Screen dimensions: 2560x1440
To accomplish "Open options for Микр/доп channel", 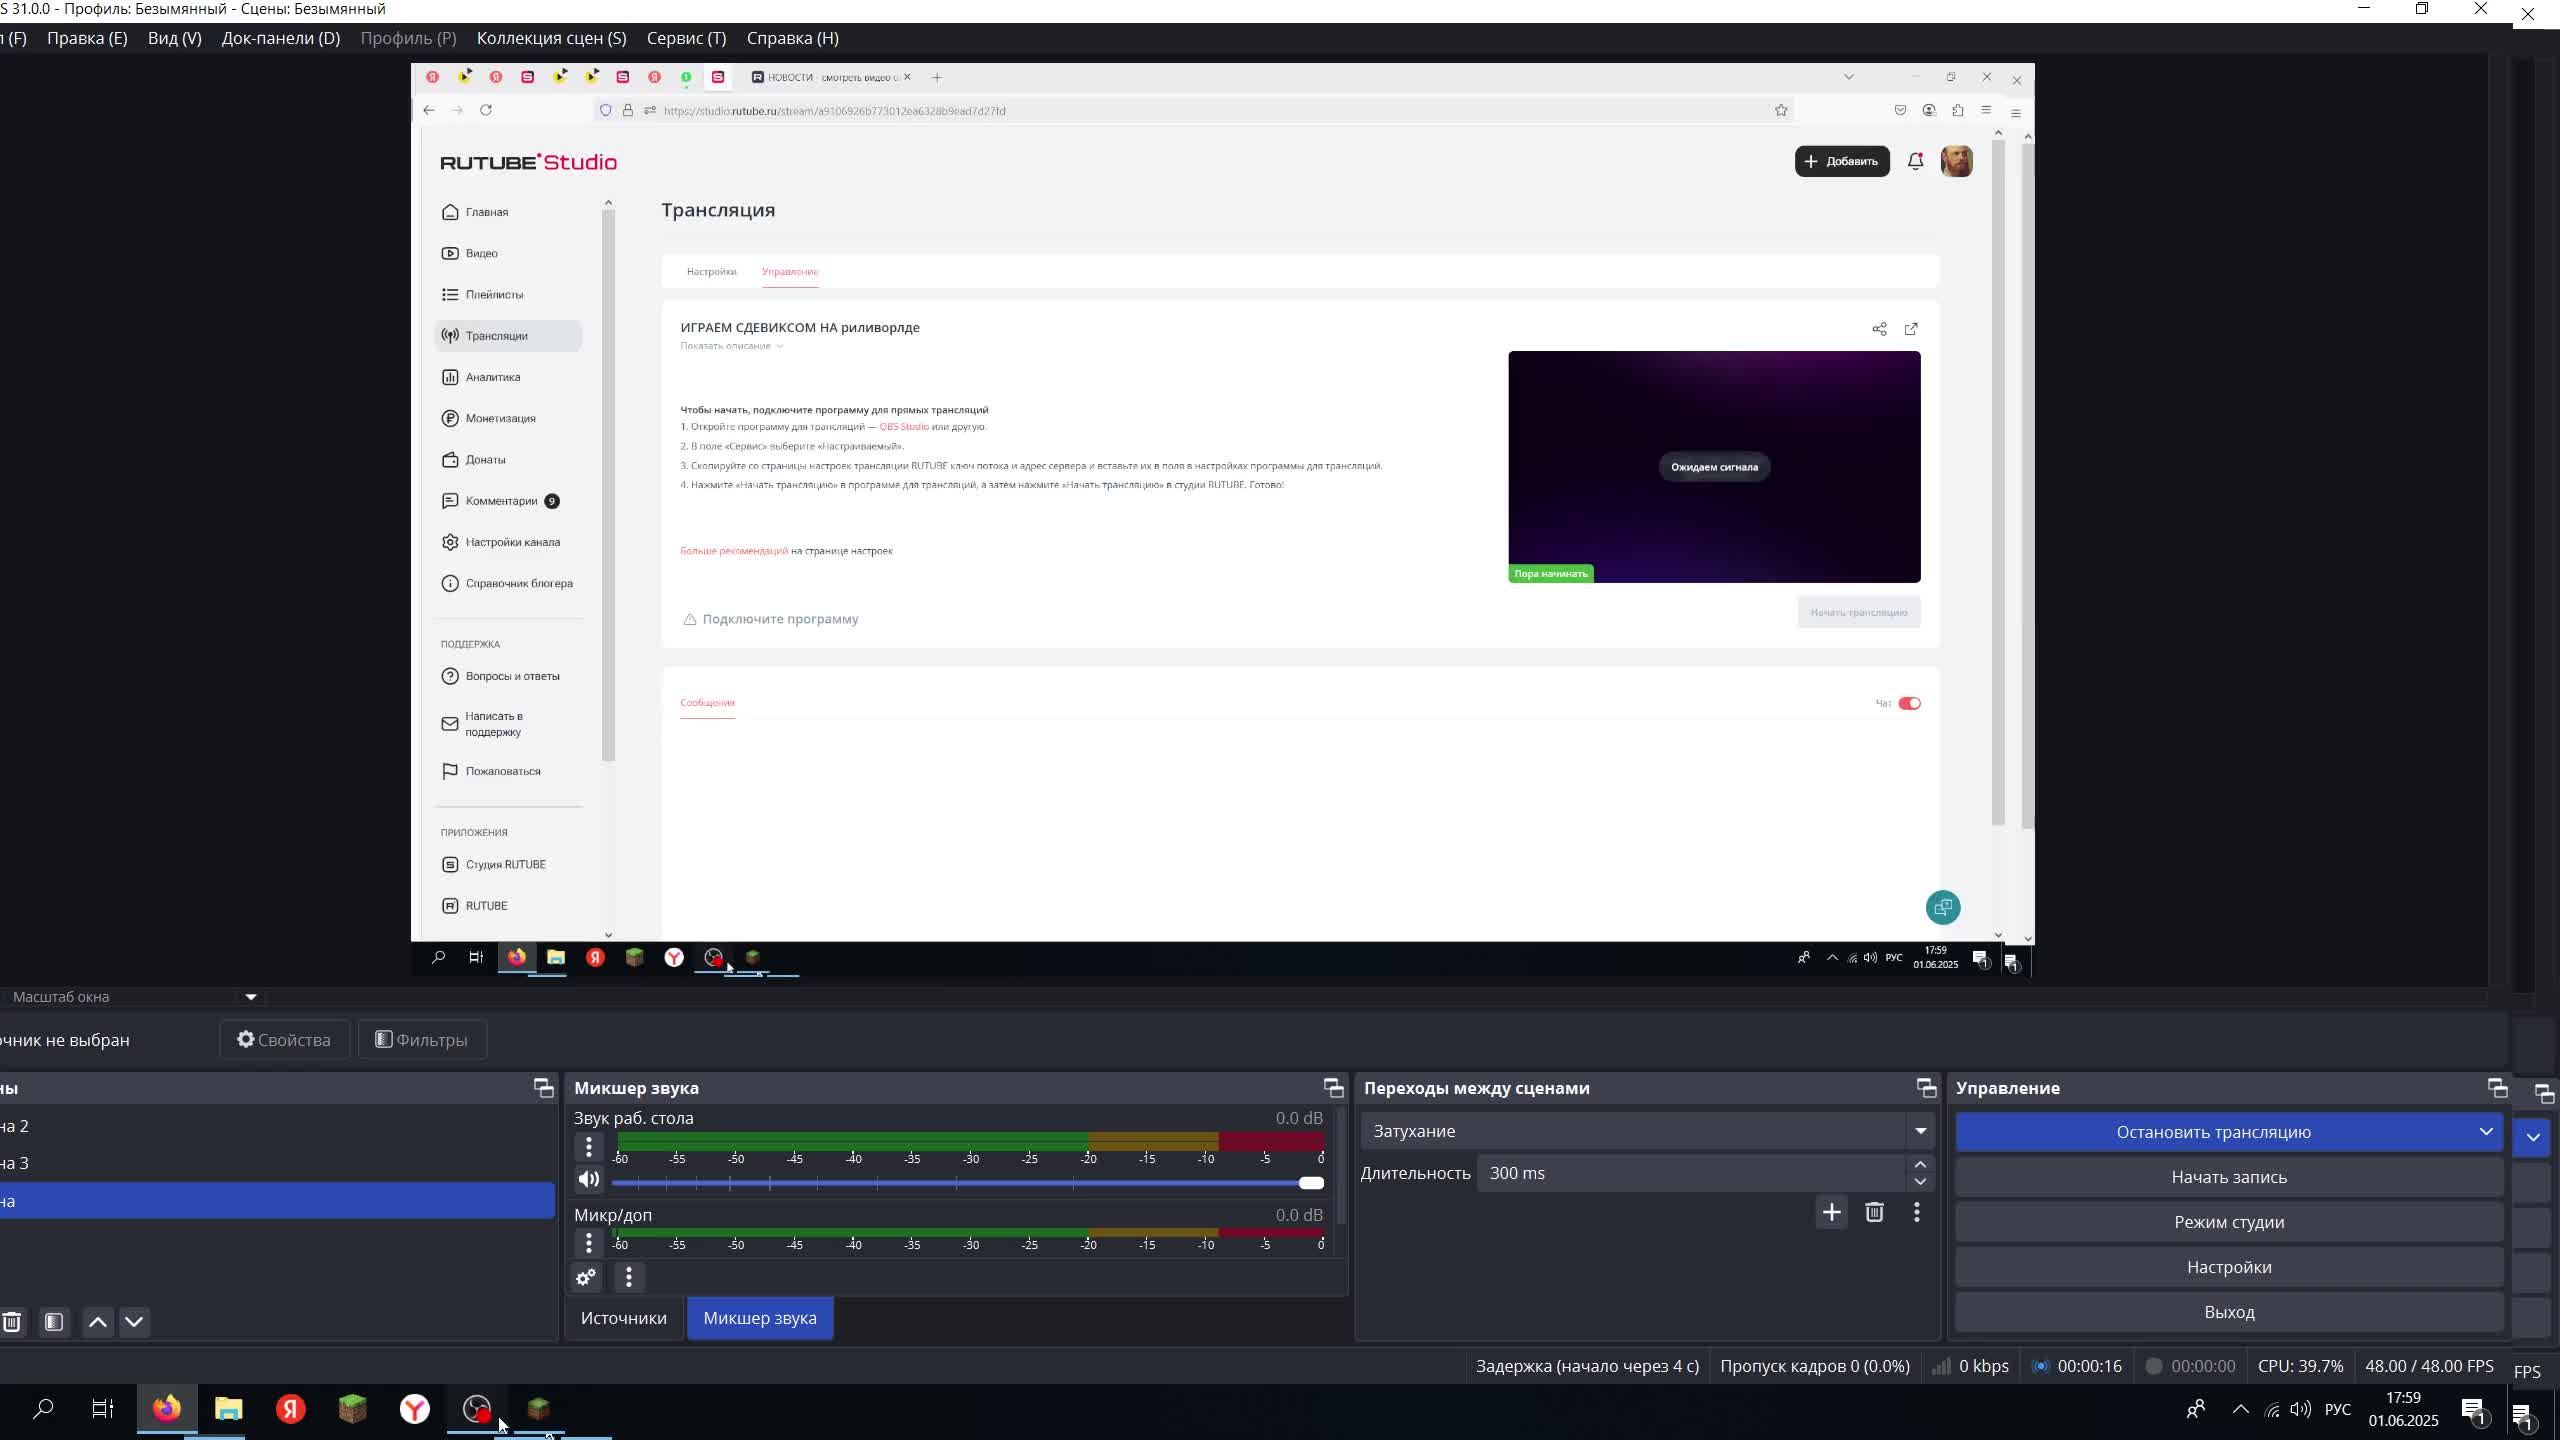I will click(x=589, y=1243).
